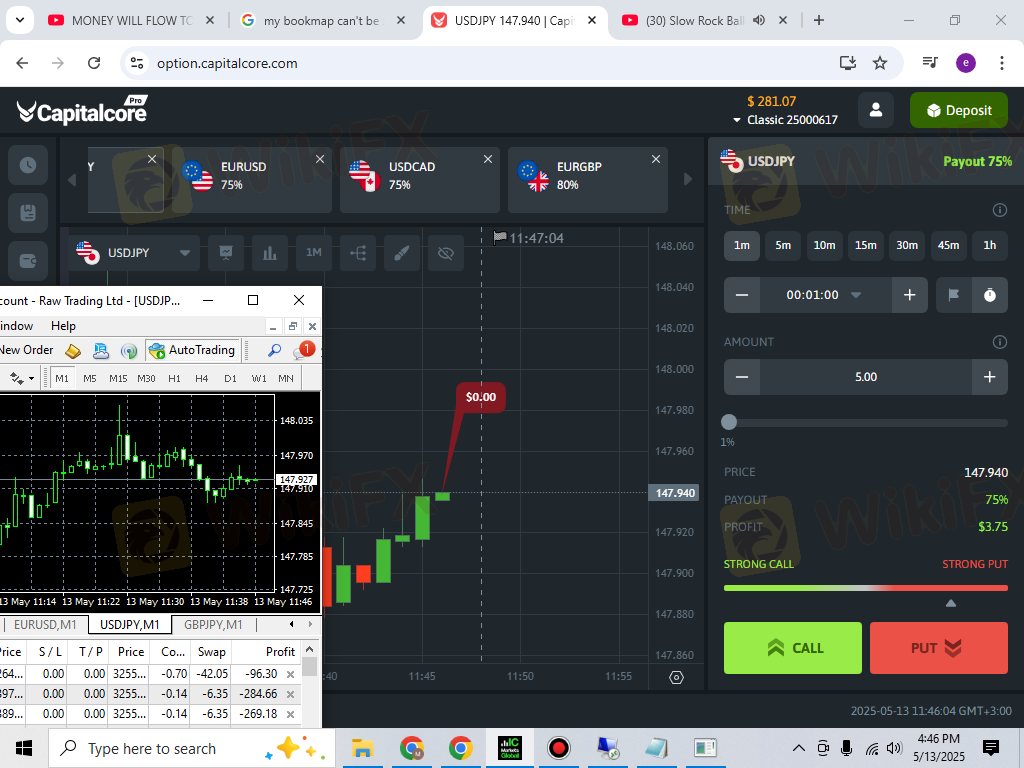Show TIME info icon
The height and width of the screenshot is (768, 1024).
(999, 210)
